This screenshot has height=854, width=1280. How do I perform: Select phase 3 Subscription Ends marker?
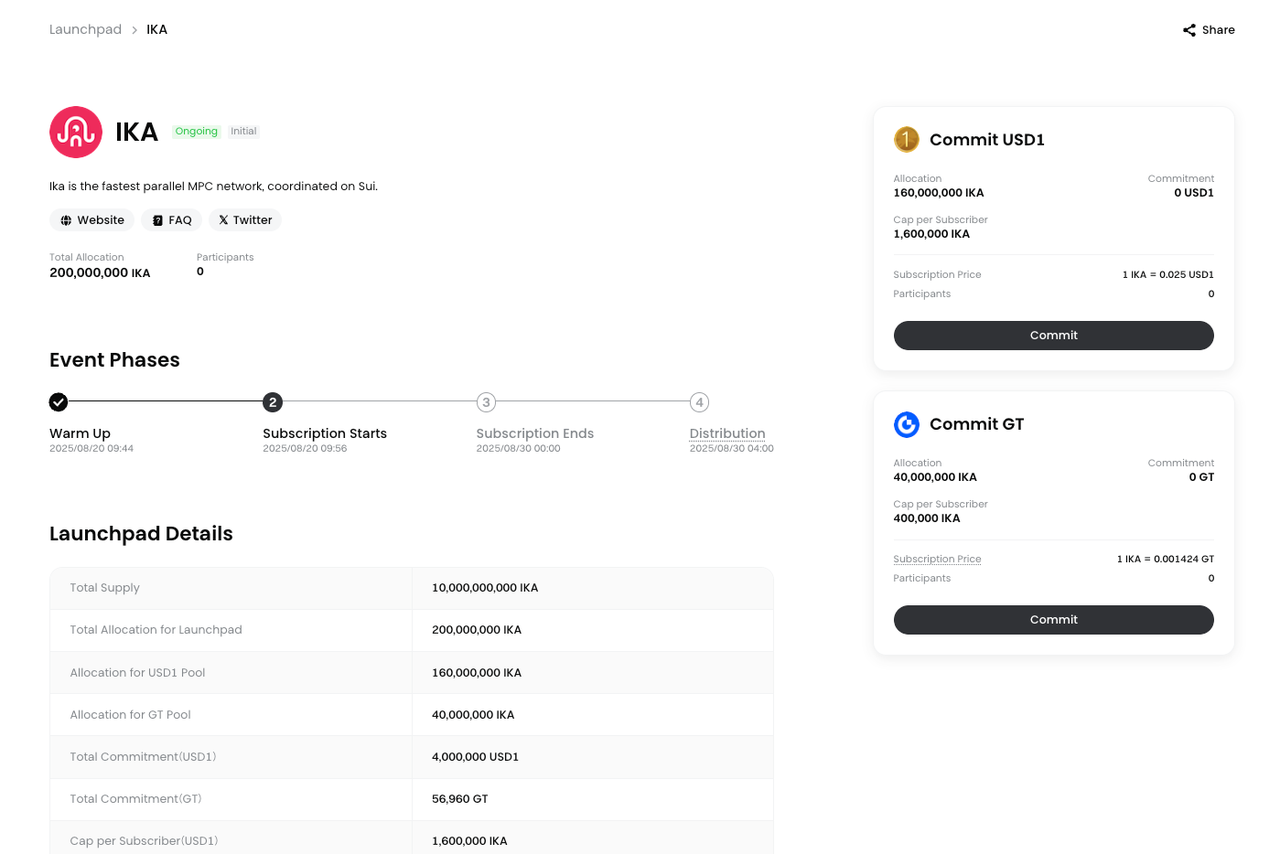pyautogui.click(x=486, y=402)
